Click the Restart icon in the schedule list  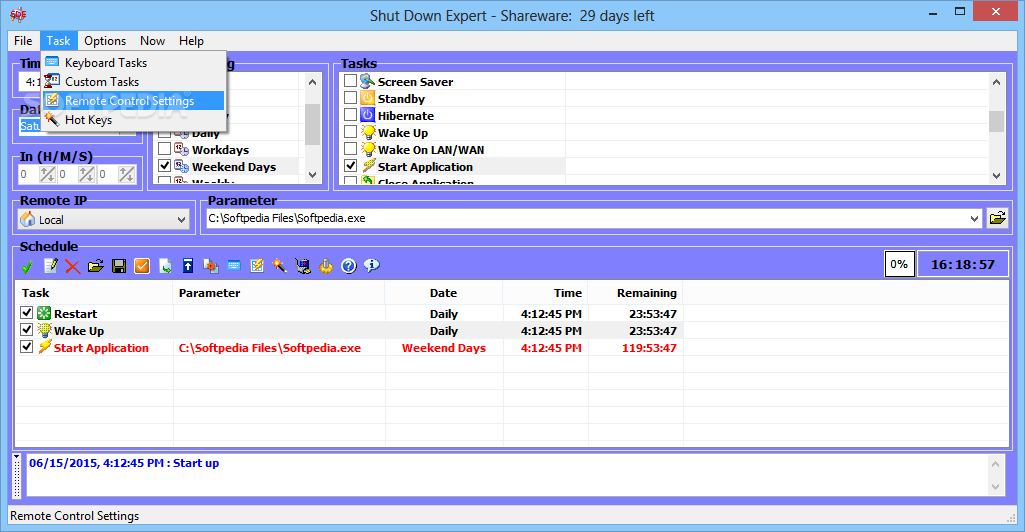coord(44,314)
